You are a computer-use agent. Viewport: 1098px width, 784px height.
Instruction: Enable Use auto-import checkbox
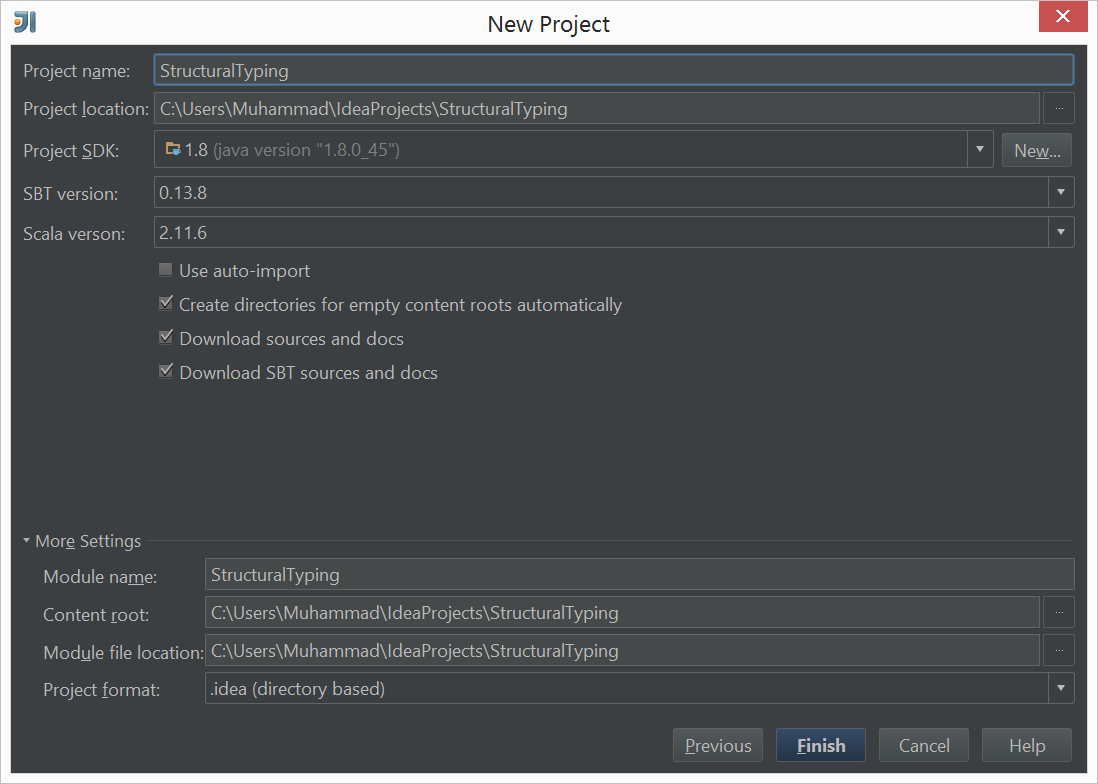click(x=166, y=270)
